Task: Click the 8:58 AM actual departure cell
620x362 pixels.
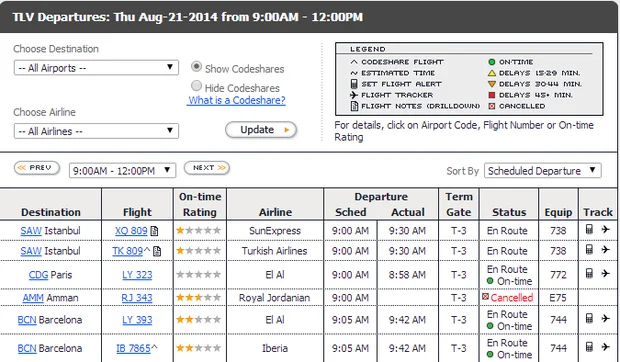Action: (x=407, y=275)
